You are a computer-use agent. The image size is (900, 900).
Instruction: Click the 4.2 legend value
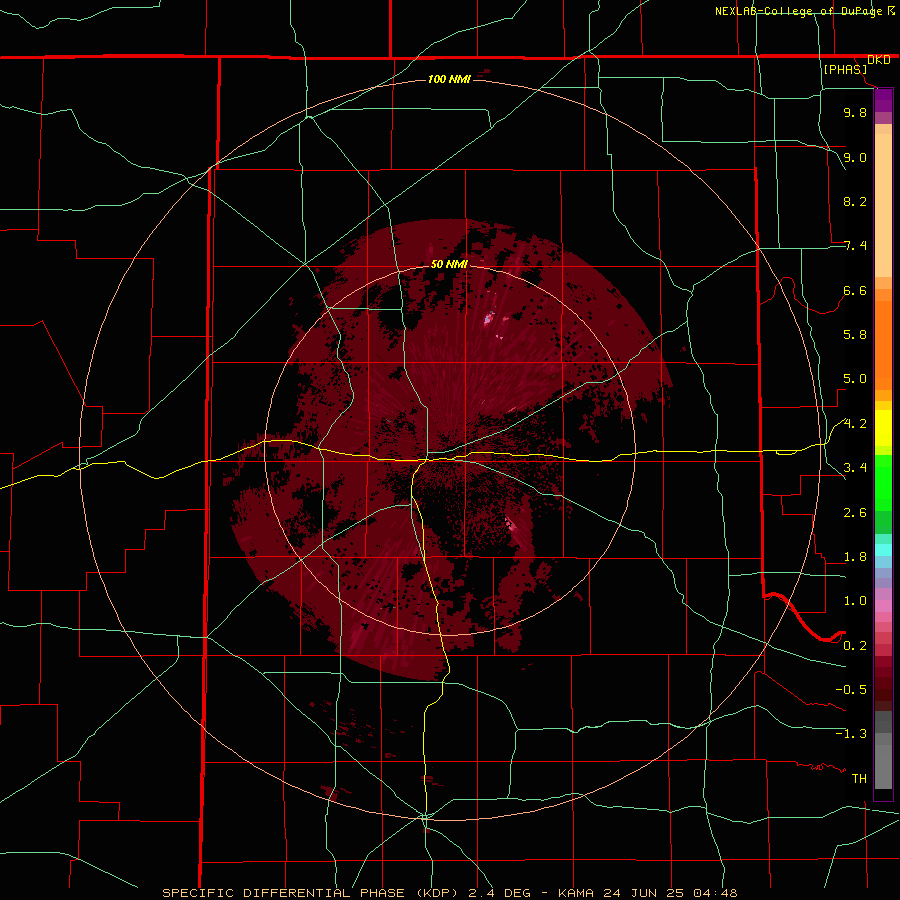tap(855, 424)
